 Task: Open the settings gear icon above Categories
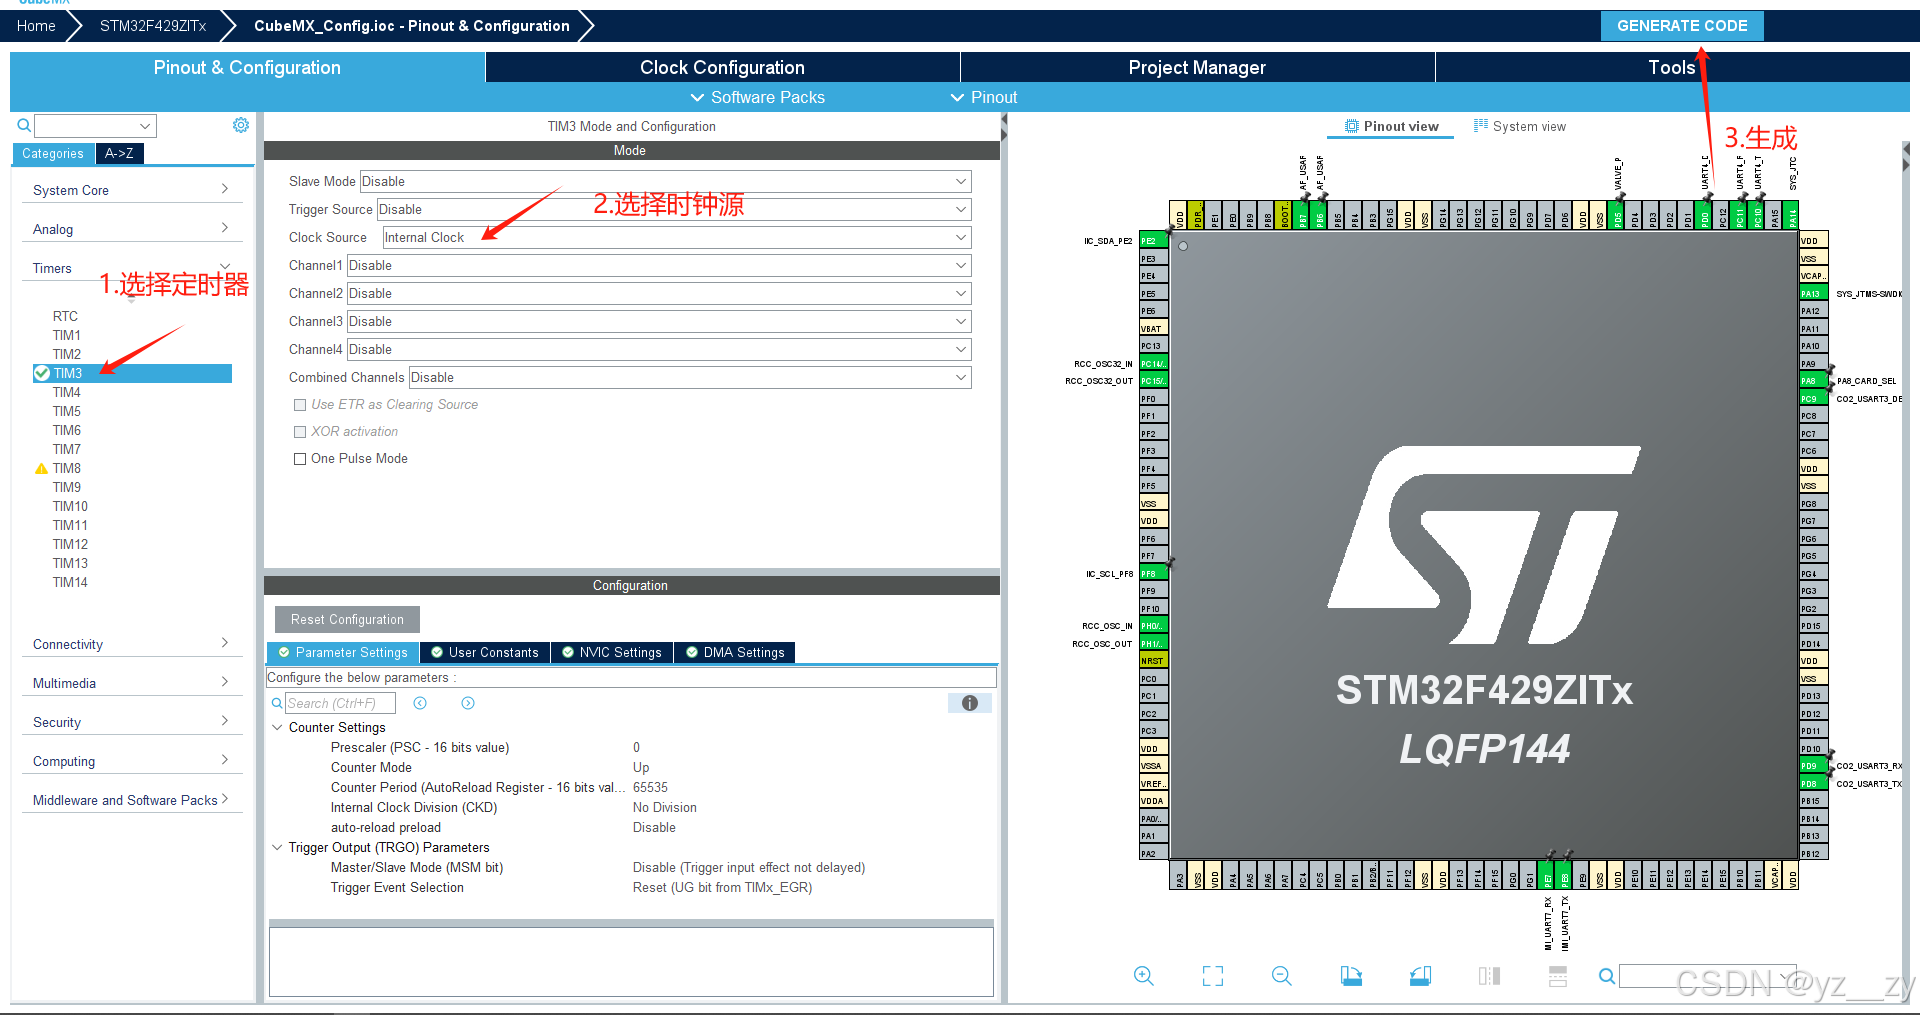240,124
